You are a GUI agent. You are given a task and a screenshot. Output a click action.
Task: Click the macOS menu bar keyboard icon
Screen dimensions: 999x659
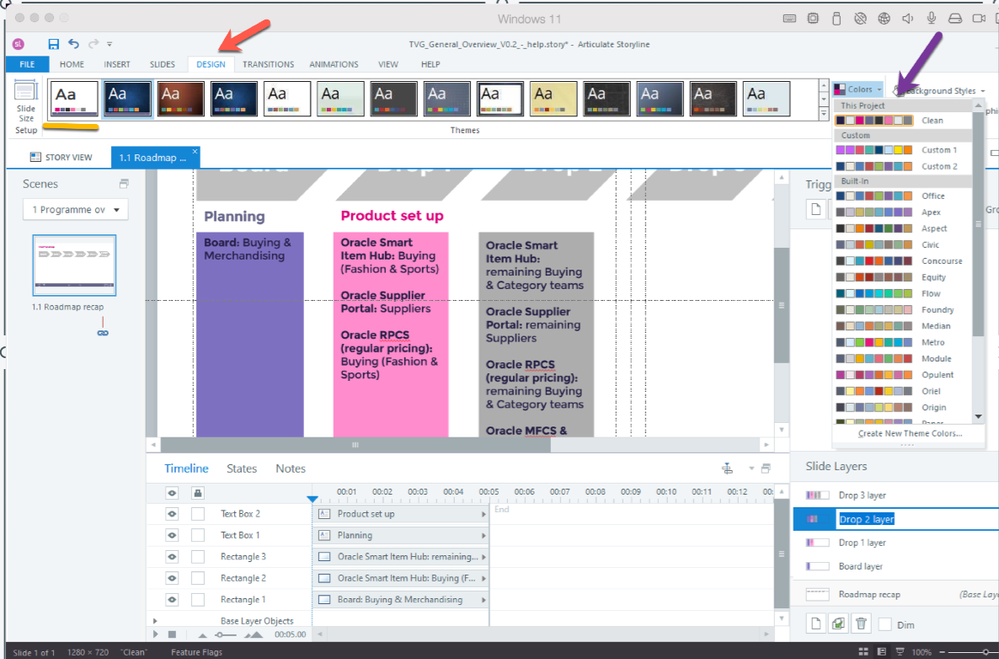(x=789, y=18)
